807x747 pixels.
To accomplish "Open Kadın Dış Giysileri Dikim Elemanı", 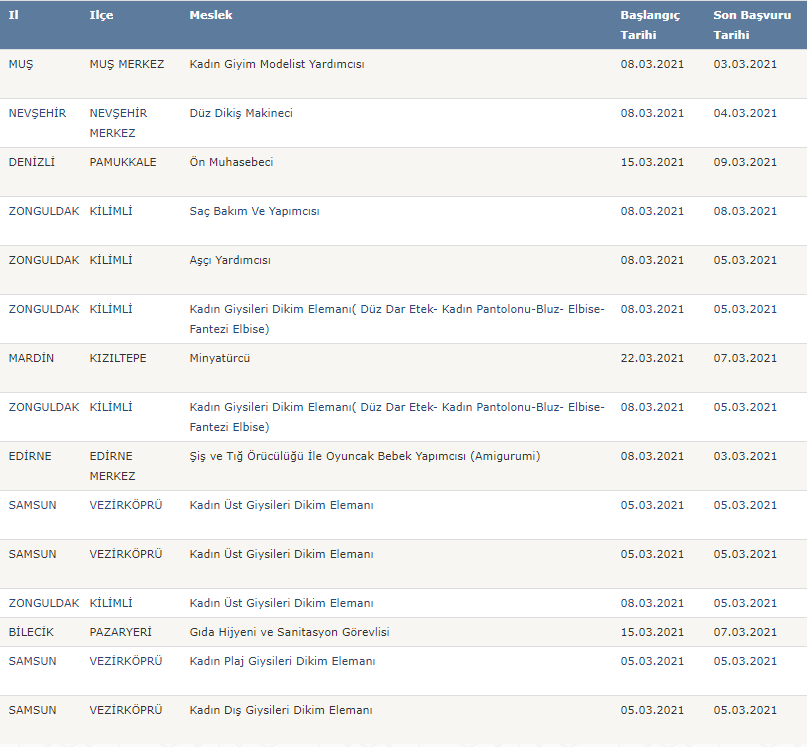I will click(x=281, y=710).
